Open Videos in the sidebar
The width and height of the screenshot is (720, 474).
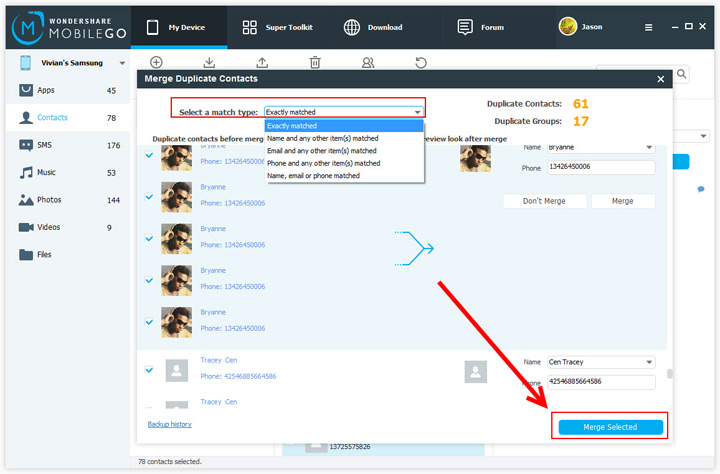68,227
